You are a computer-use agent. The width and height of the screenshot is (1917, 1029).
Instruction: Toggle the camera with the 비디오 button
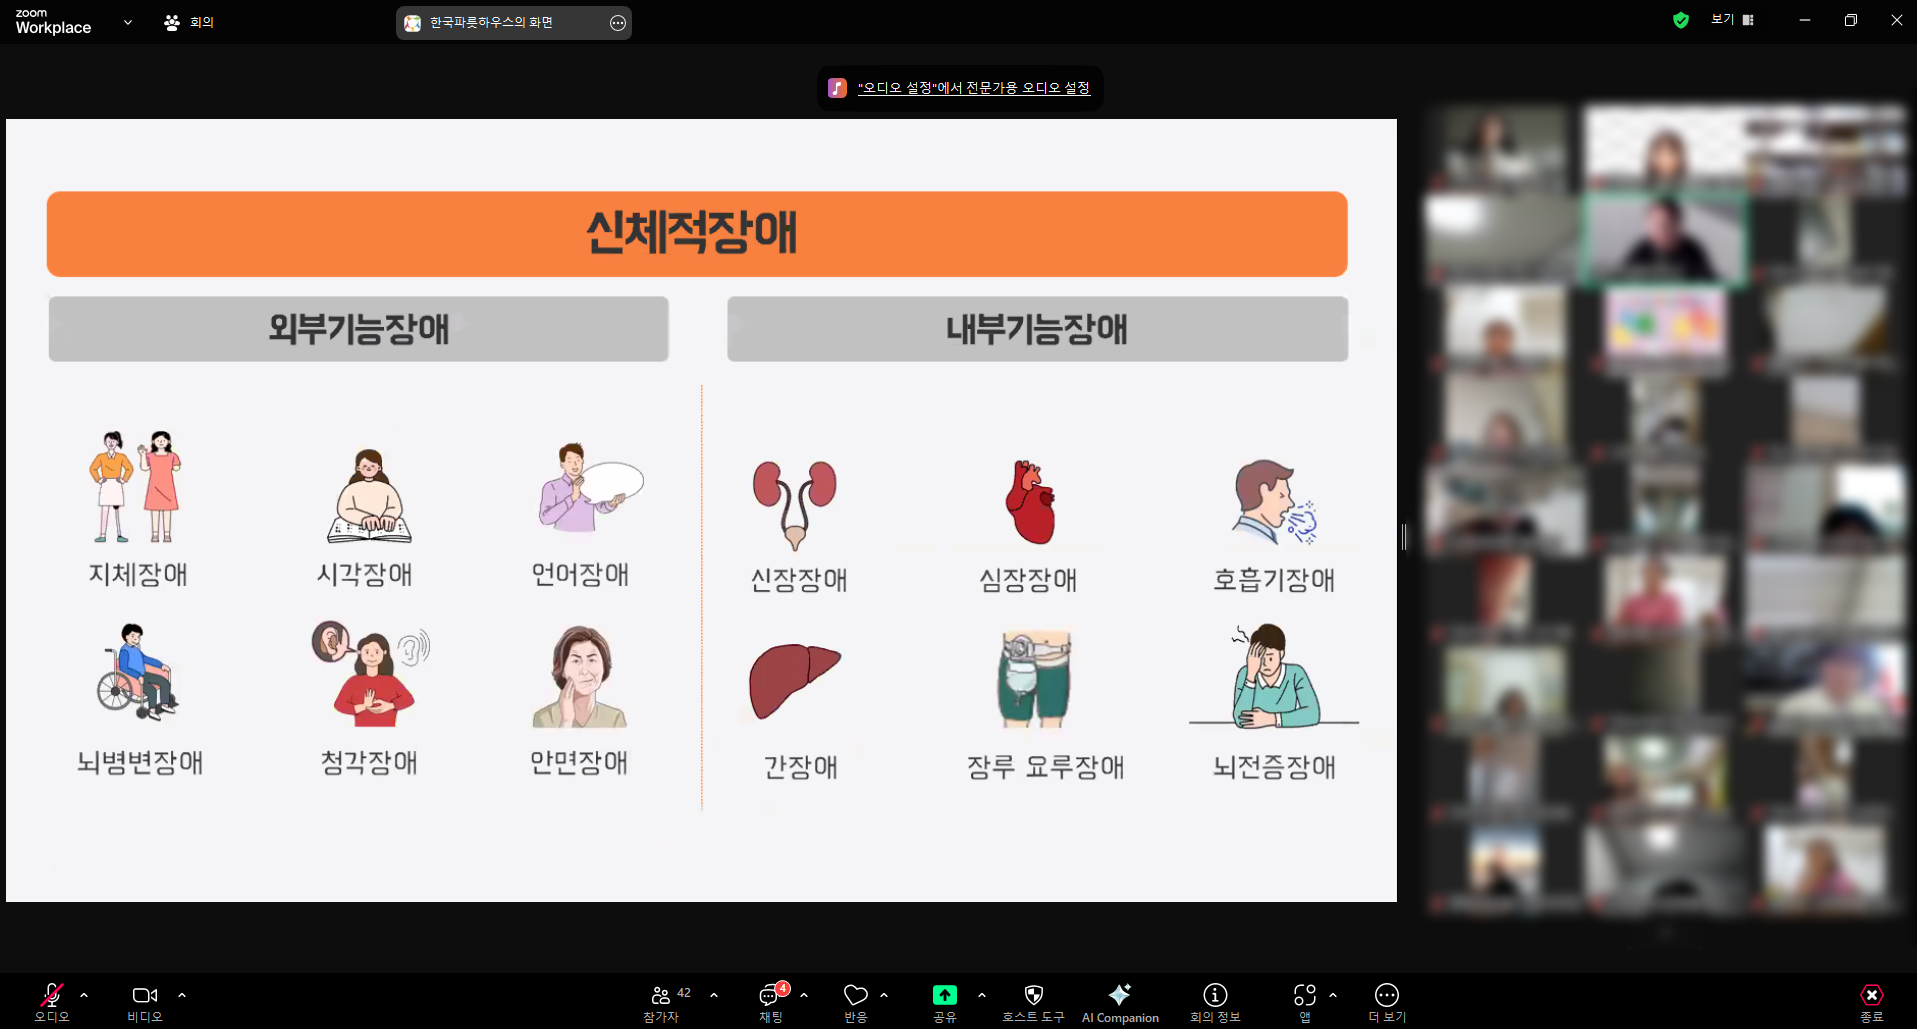pos(145,1001)
